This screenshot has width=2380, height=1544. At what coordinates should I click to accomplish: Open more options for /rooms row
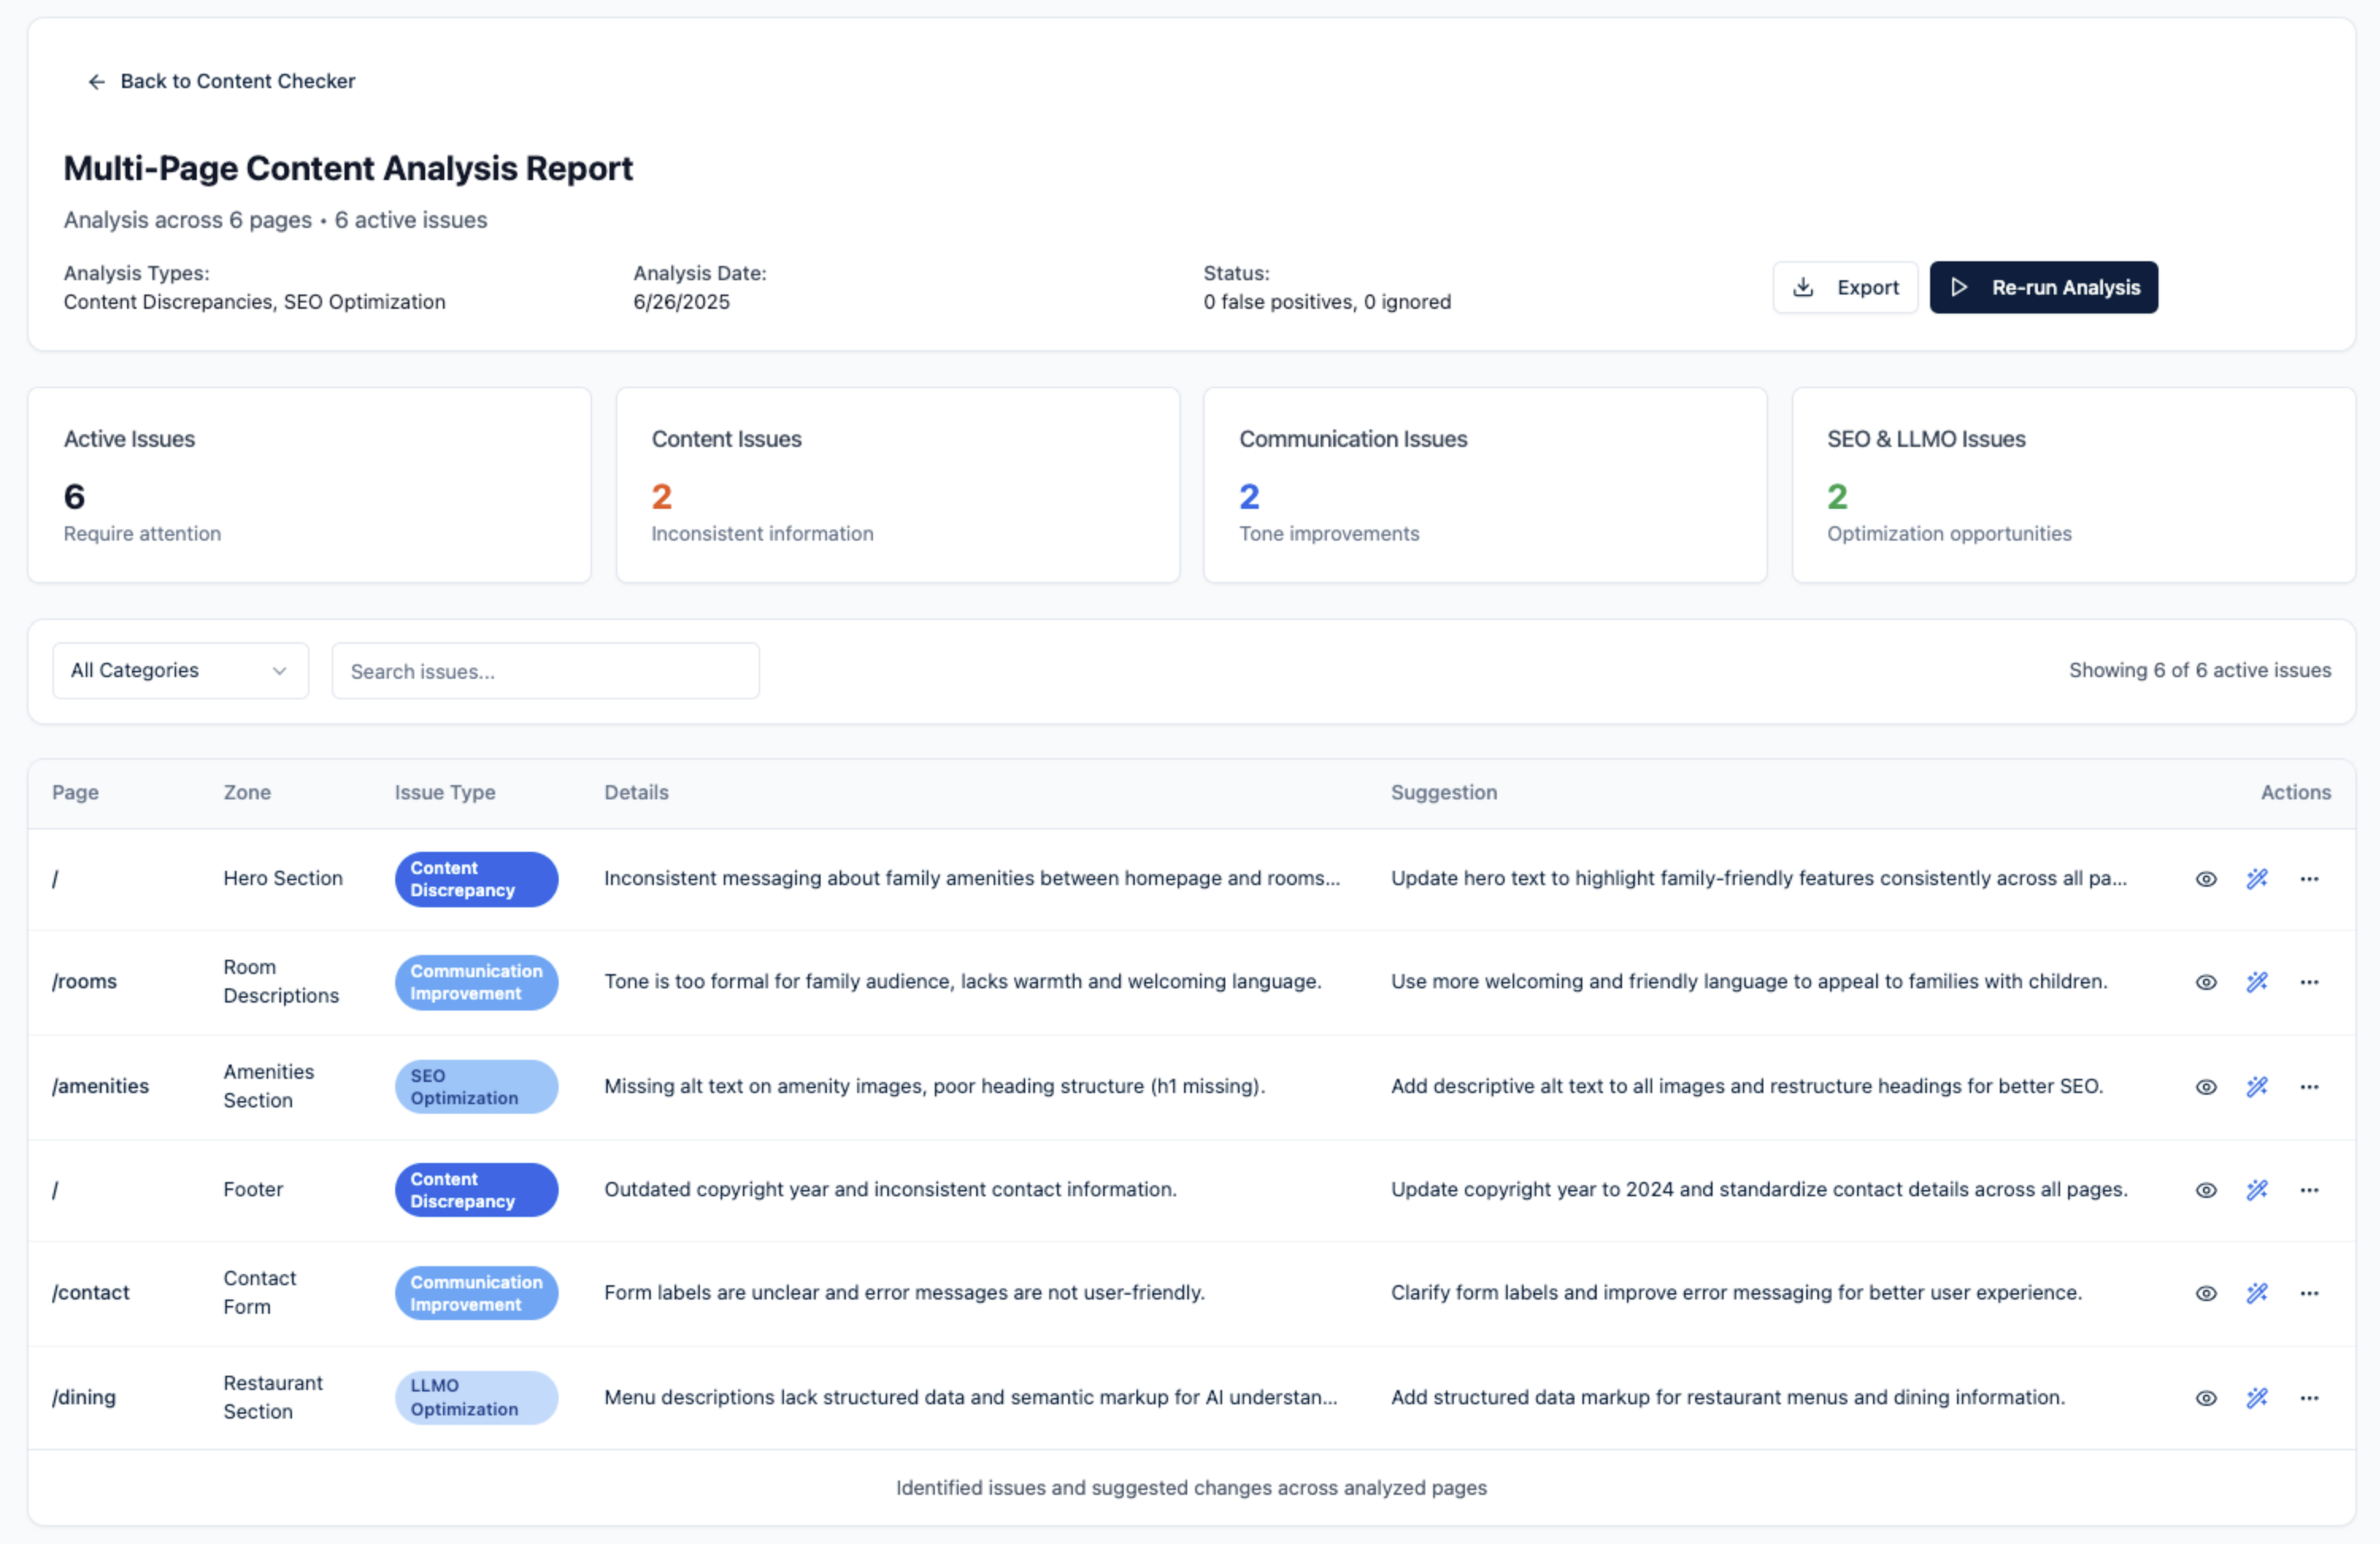click(2309, 982)
